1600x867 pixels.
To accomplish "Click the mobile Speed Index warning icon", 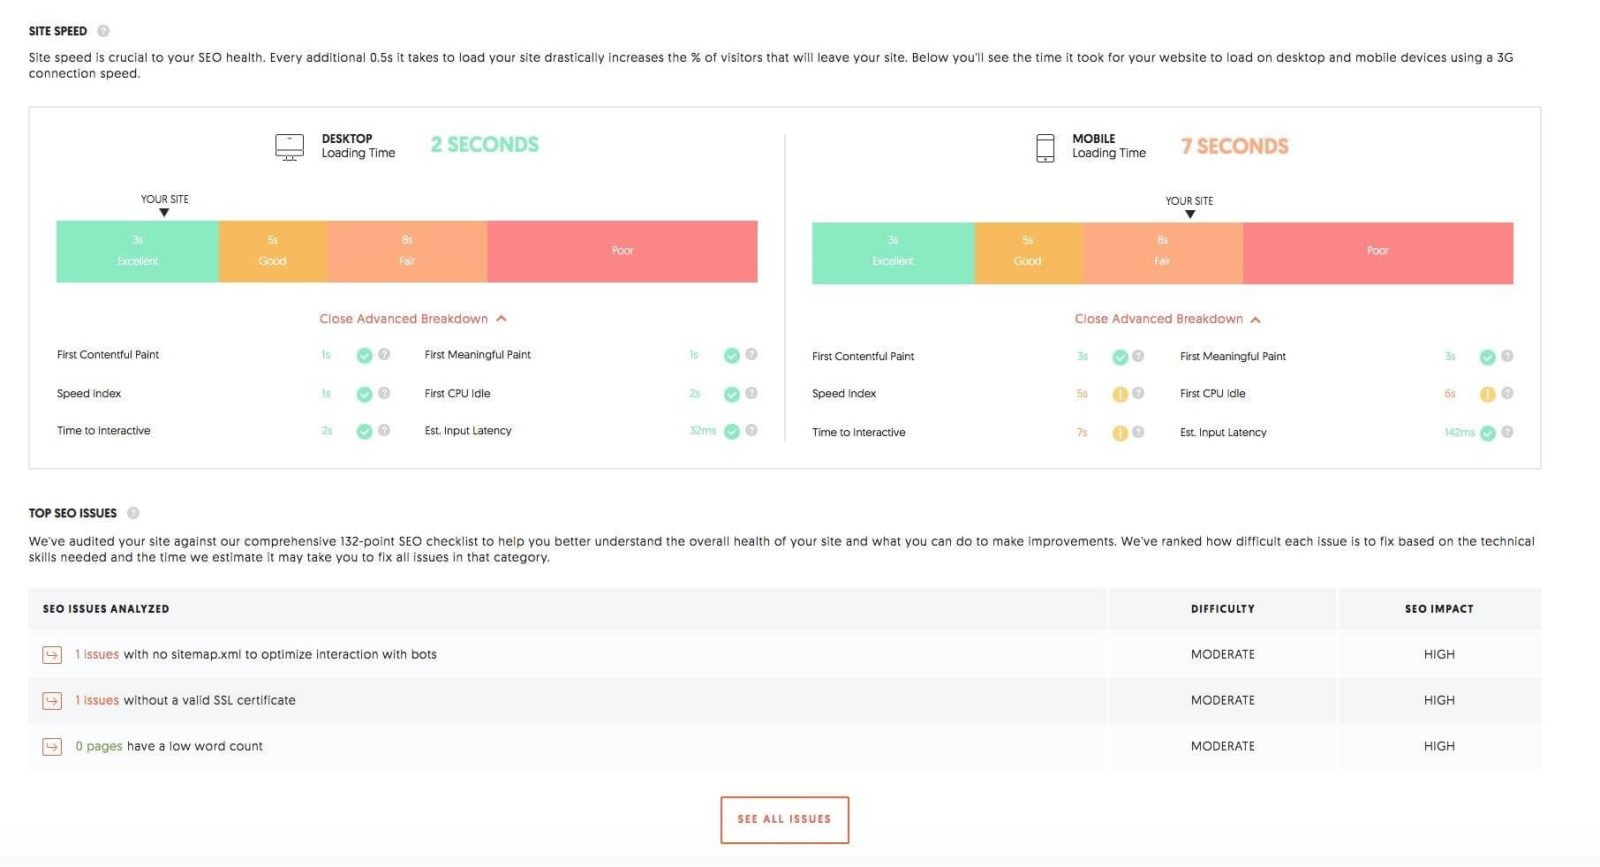I will tap(1120, 394).
